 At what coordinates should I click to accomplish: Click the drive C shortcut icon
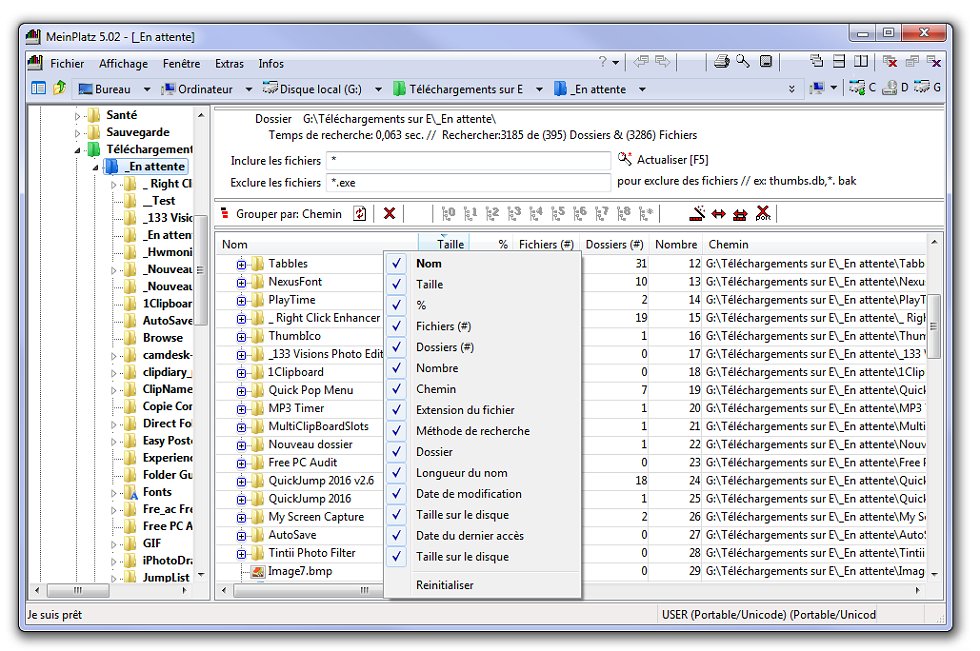pyautogui.click(x=862, y=88)
